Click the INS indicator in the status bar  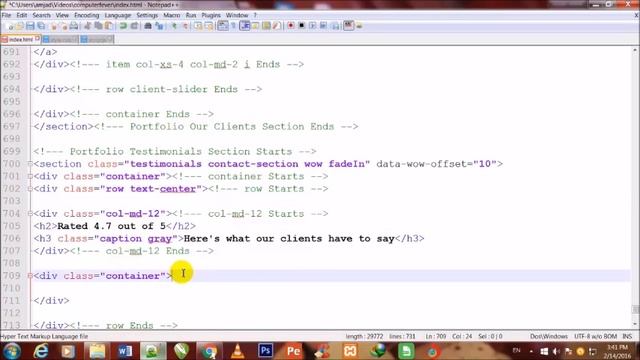(x=627, y=336)
